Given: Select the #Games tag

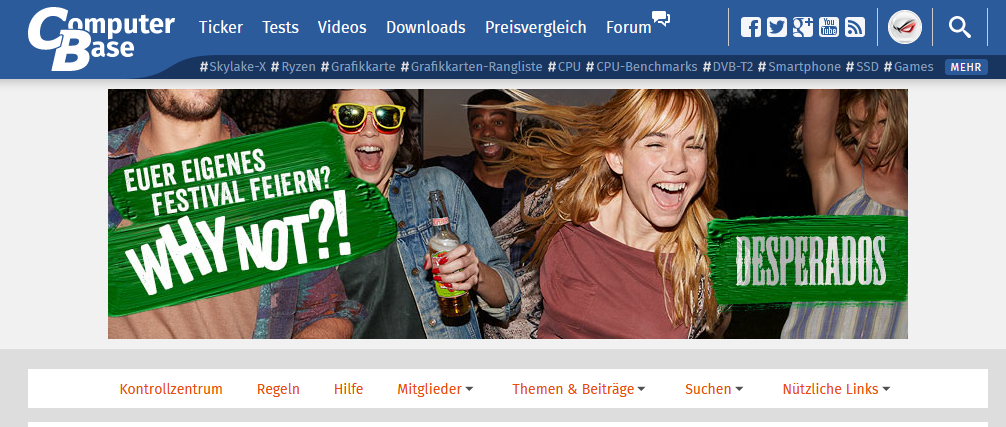Looking at the screenshot, I should [x=908, y=67].
